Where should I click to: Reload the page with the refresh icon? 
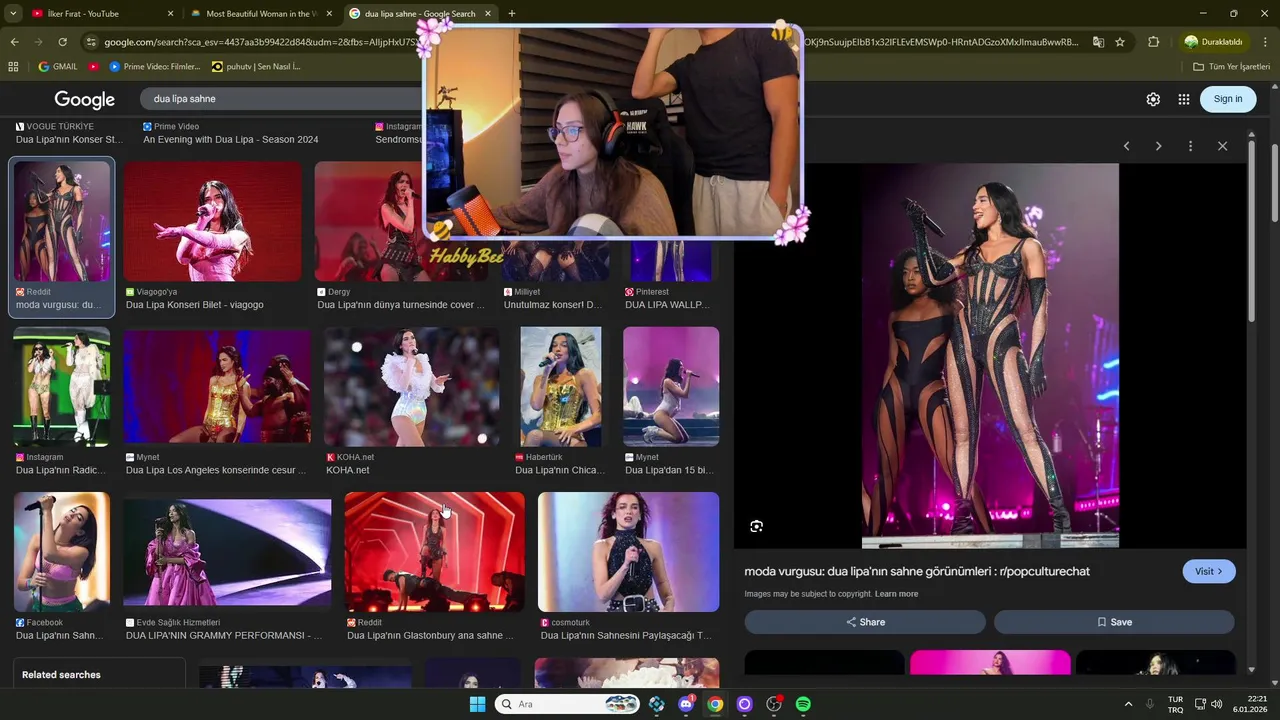click(62, 42)
